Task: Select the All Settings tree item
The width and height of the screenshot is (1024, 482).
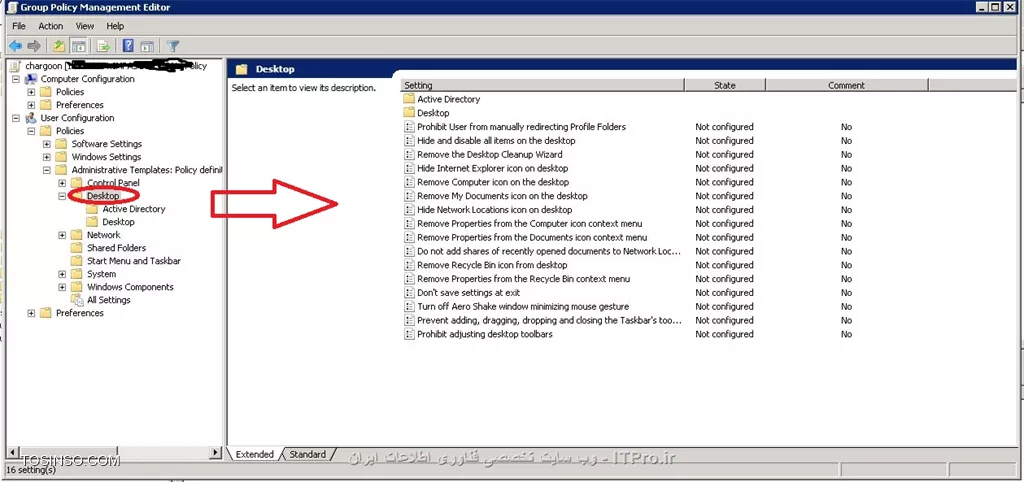Action: pos(108,300)
